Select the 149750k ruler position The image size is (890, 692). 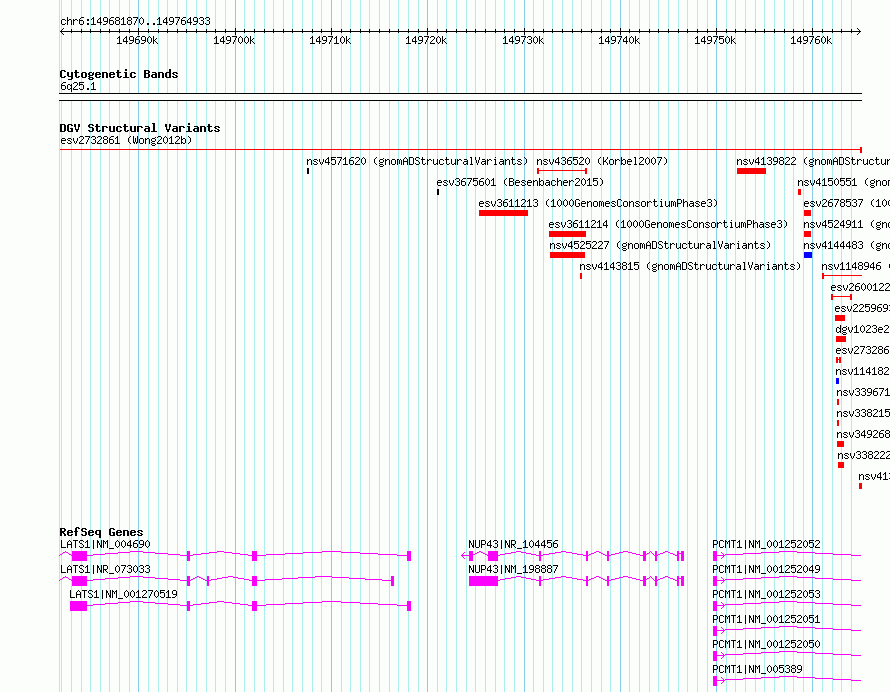715,40
